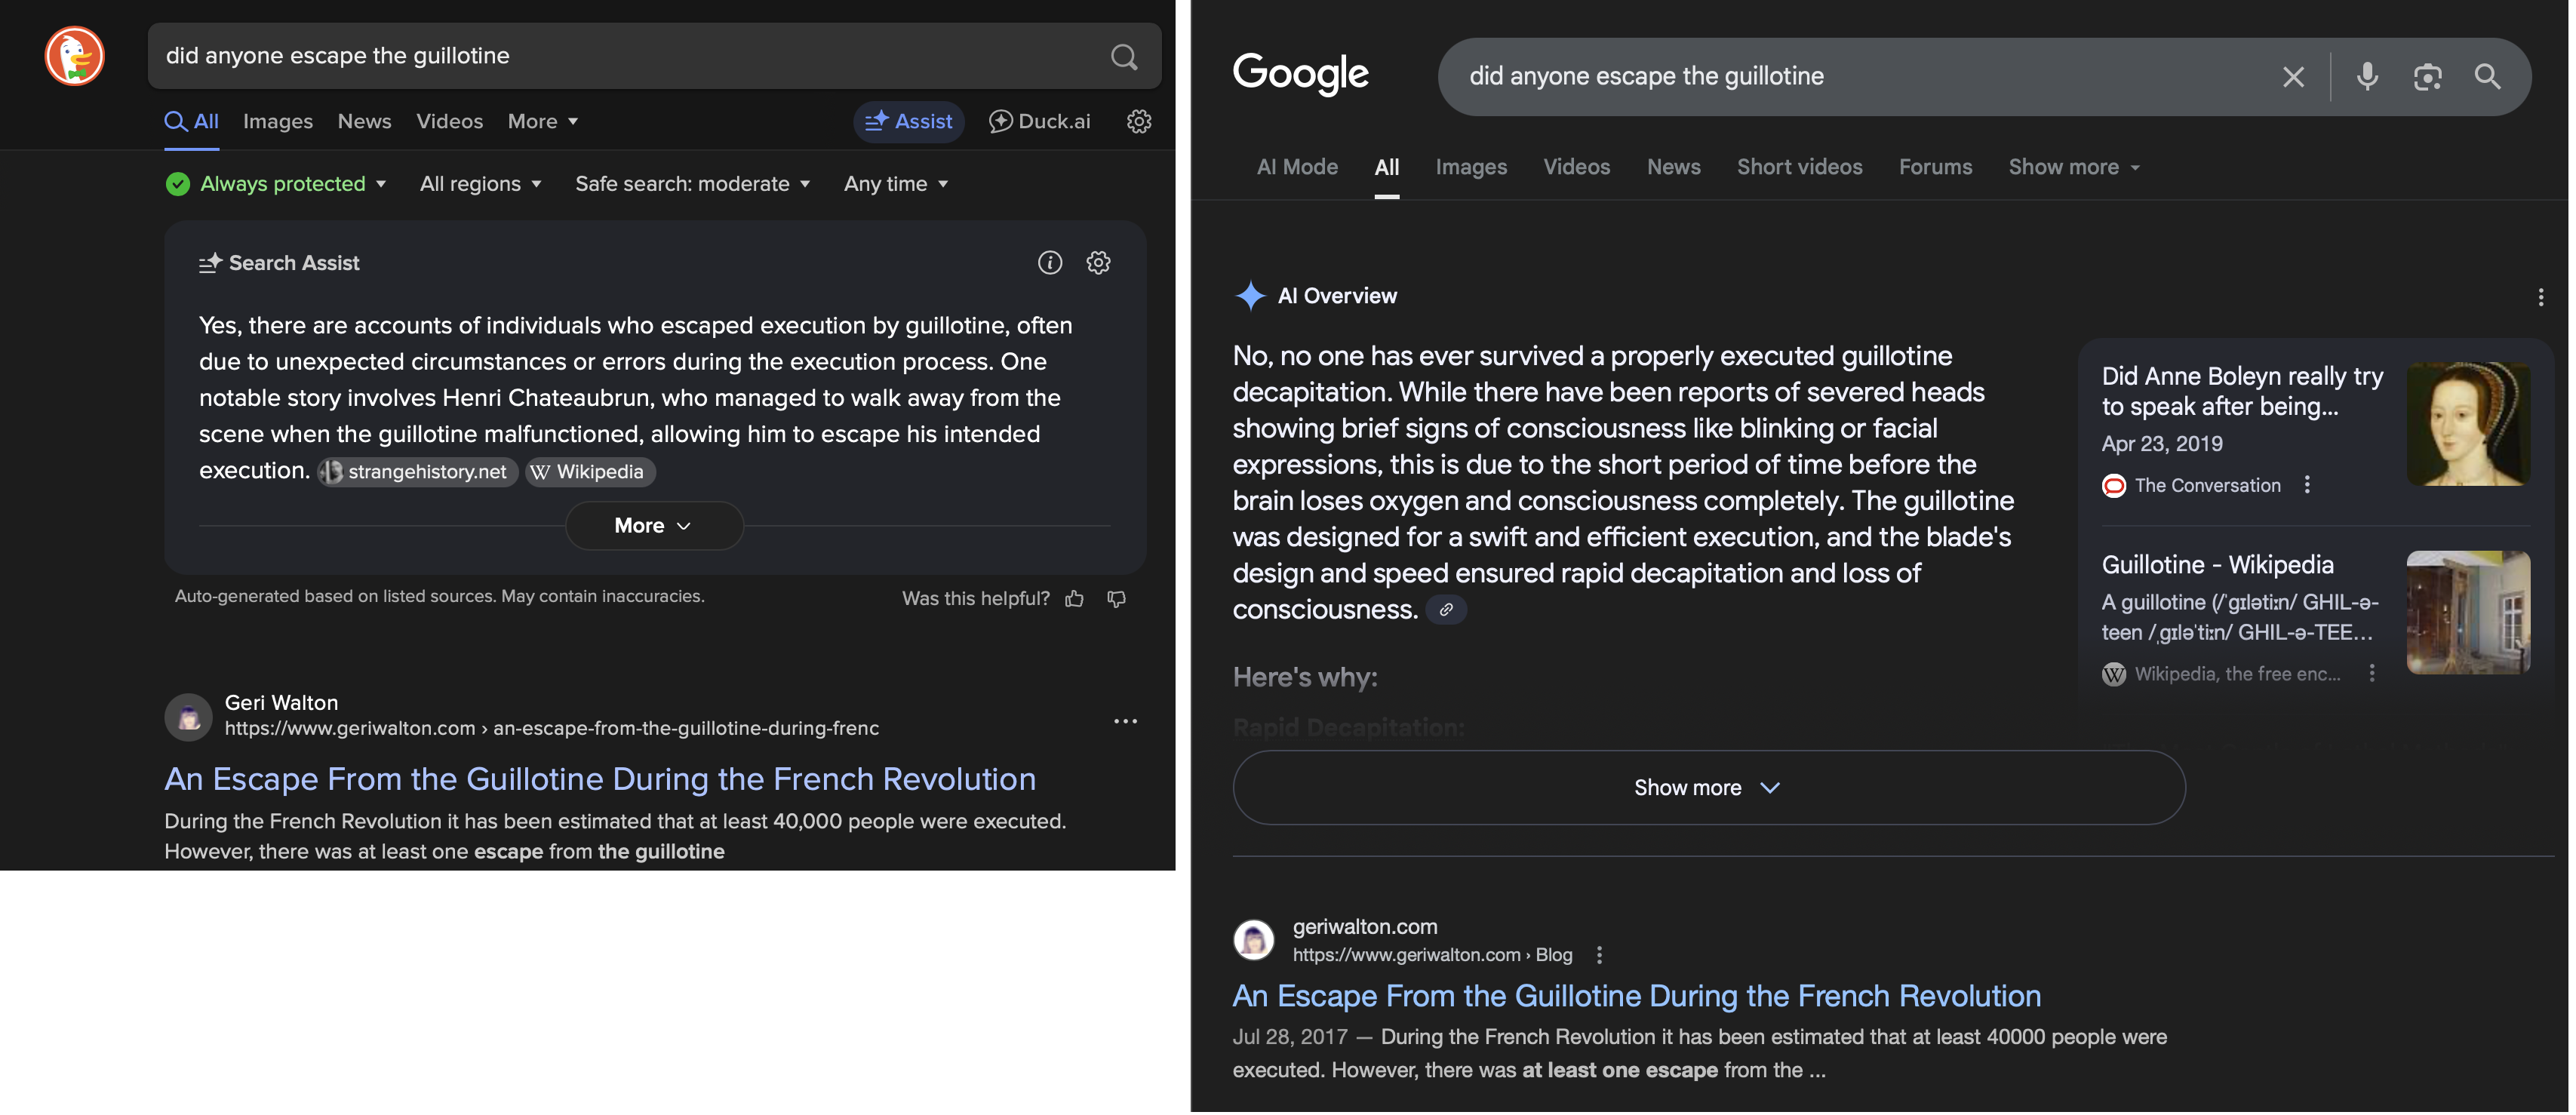Click the strangehistory.net source chip
2576x1115 pixels.
click(418, 472)
